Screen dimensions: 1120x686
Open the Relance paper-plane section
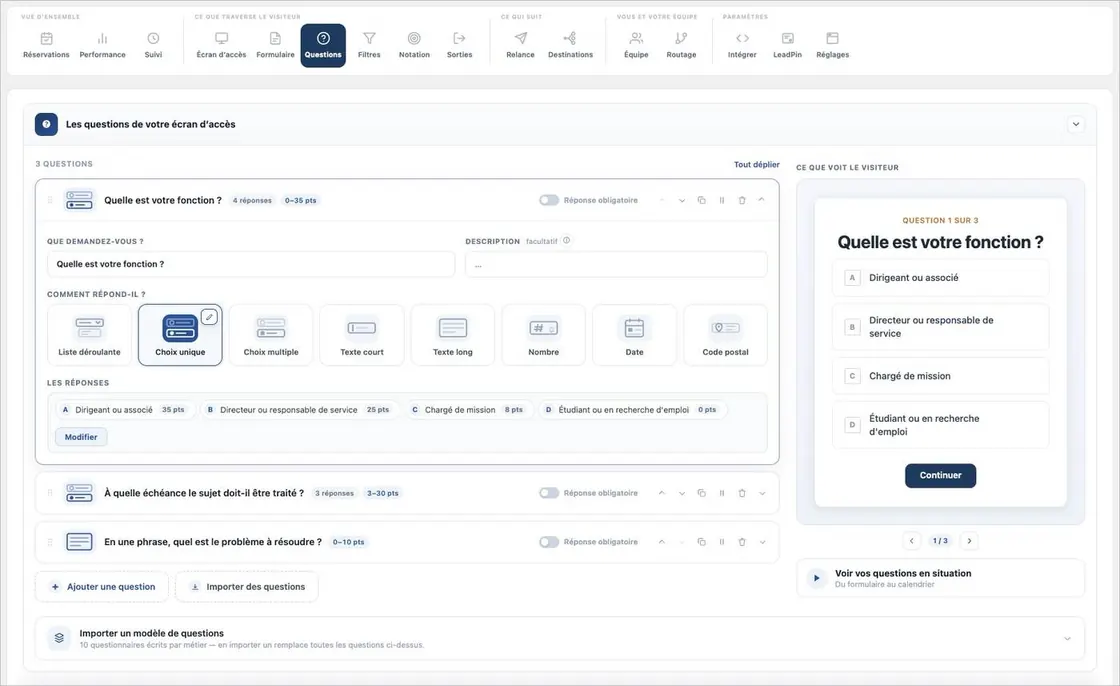[520, 45]
